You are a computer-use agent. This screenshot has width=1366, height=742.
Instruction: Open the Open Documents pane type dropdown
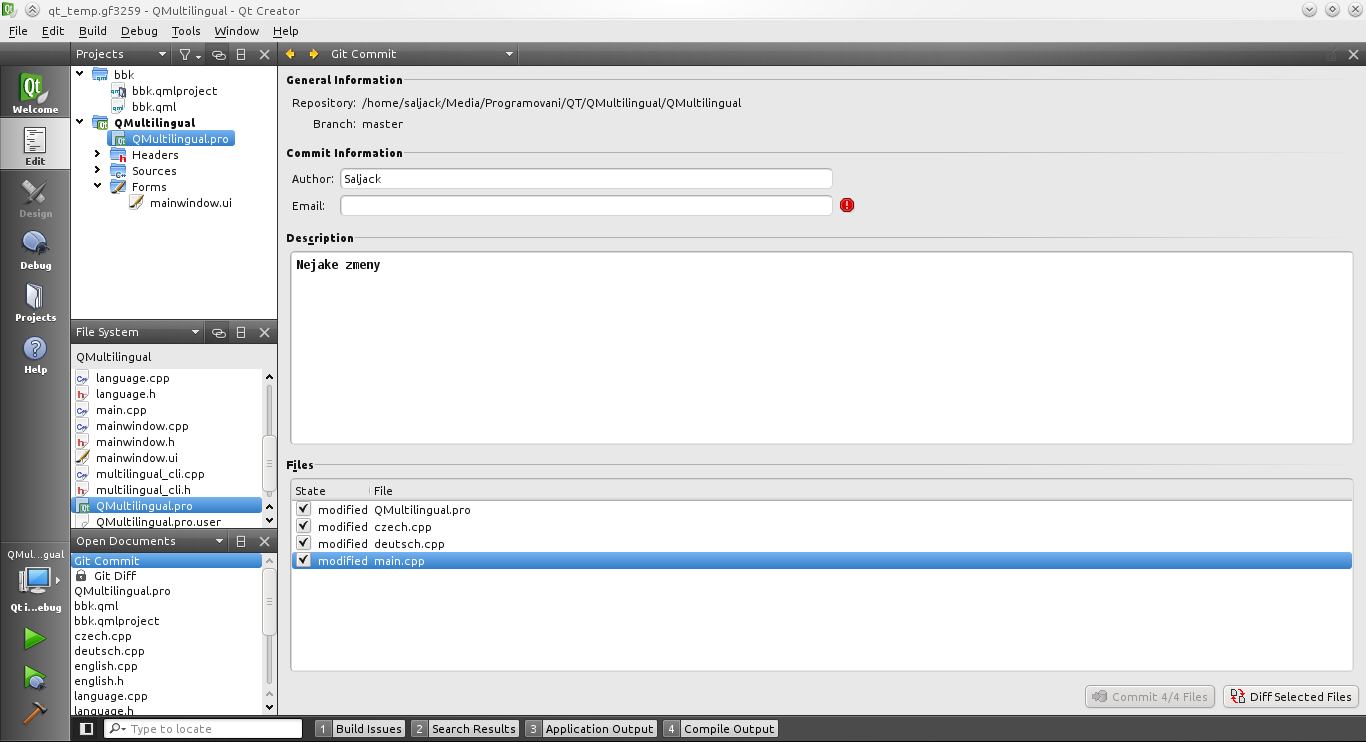(x=150, y=541)
